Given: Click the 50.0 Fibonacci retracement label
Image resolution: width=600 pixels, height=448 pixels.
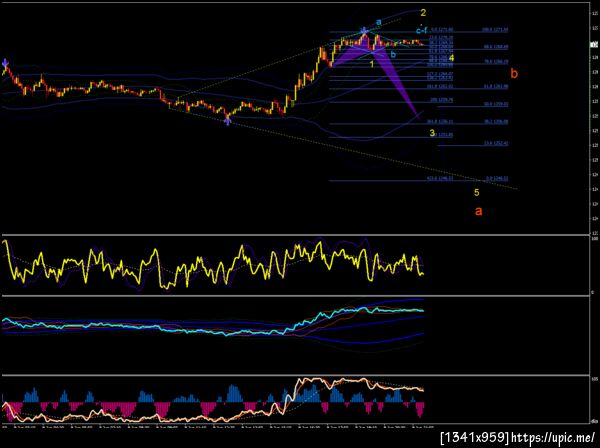Looking at the screenshot, I should tap(496, 104).
